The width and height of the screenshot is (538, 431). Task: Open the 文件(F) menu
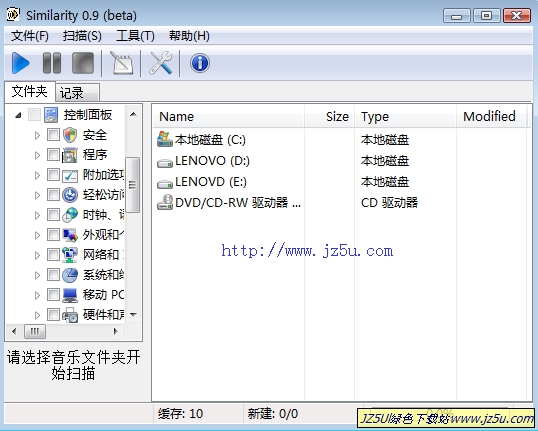(x=30, y=36)
